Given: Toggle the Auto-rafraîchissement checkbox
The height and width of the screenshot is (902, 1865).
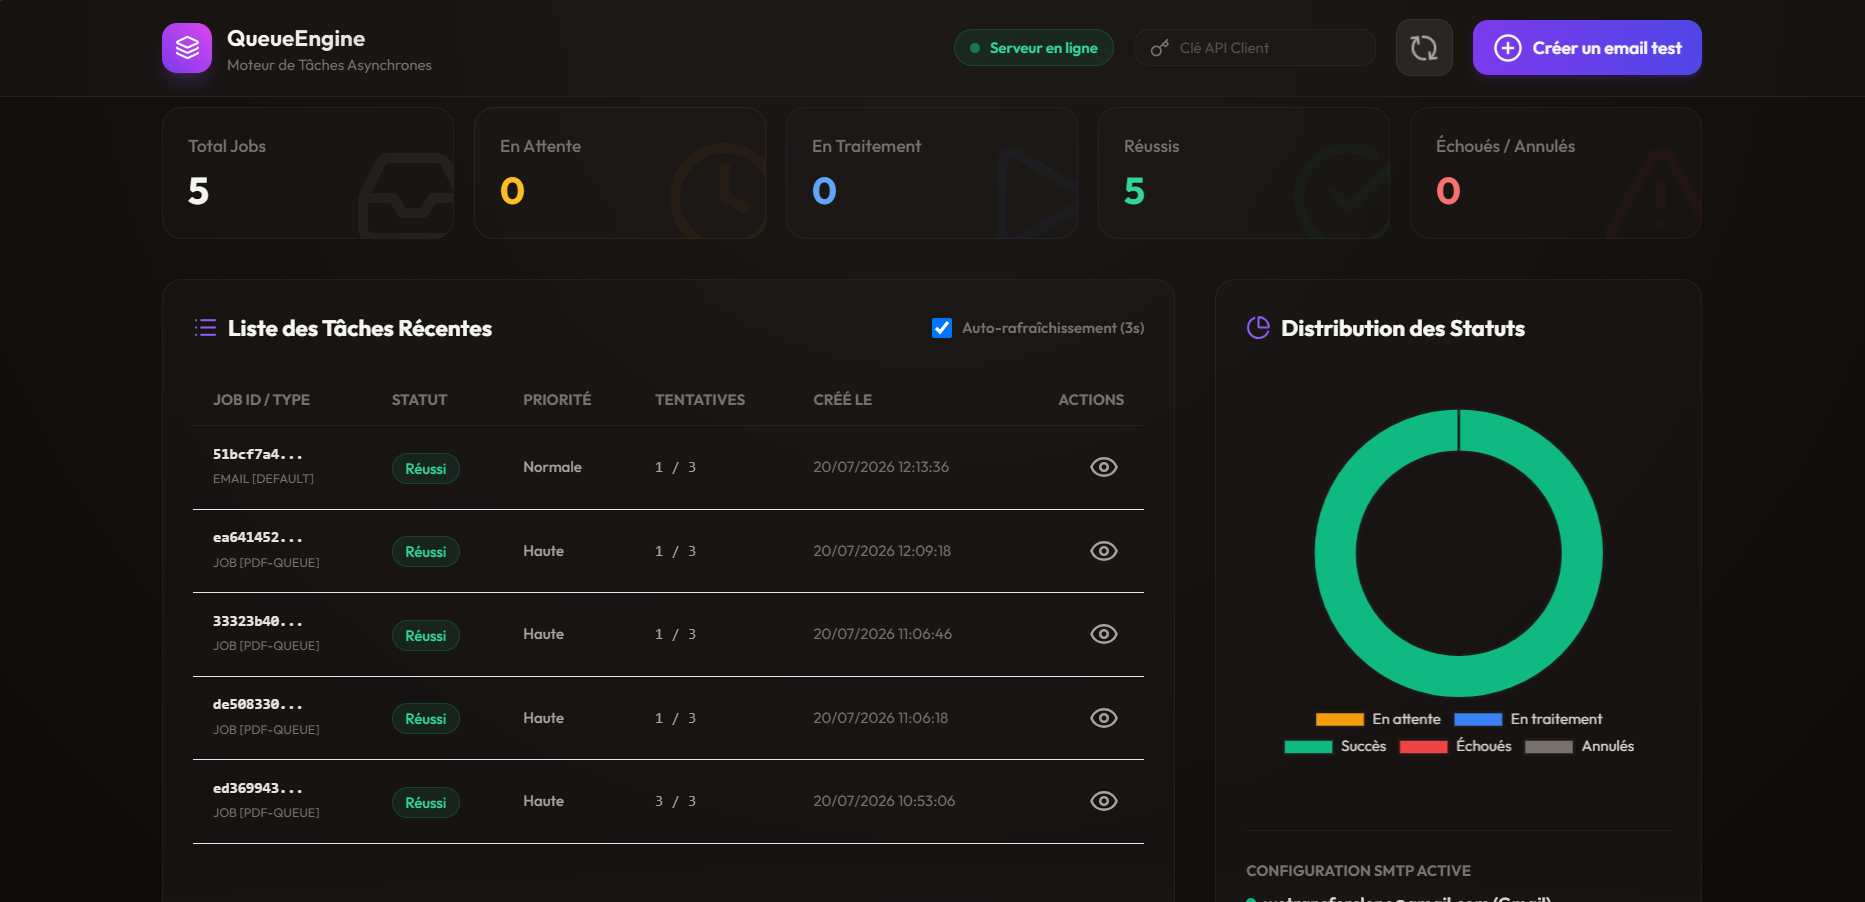Looking at the screenshot, I should 942,328.
